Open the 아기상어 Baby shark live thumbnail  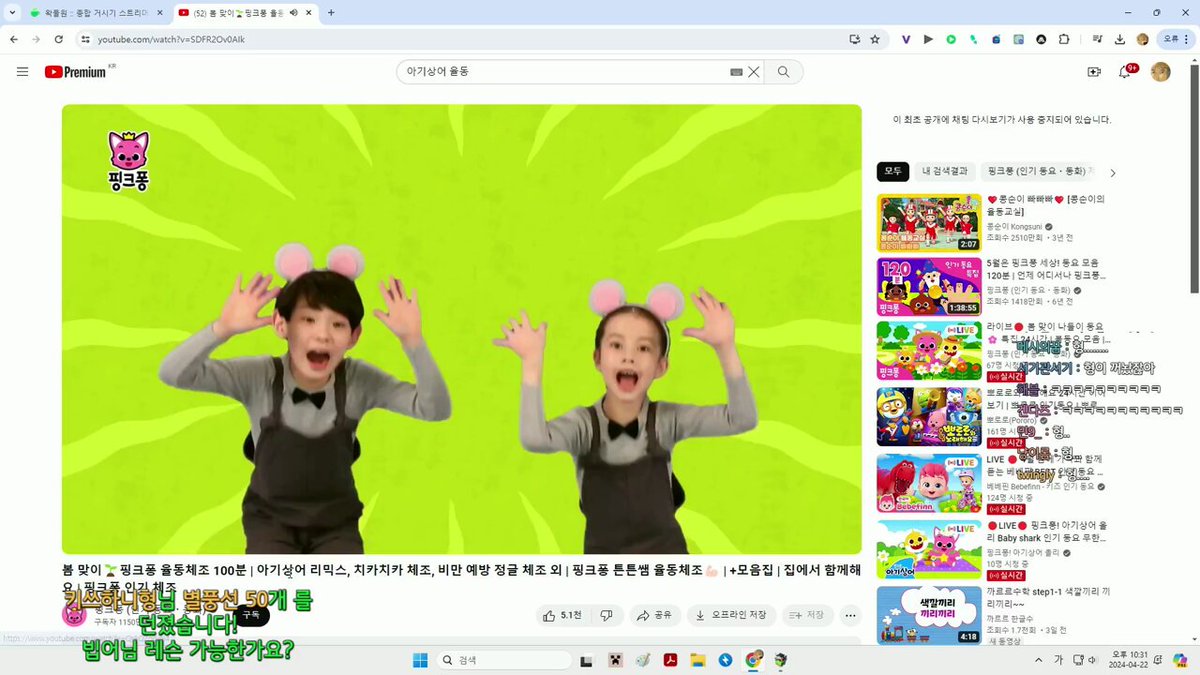point(929,550)
